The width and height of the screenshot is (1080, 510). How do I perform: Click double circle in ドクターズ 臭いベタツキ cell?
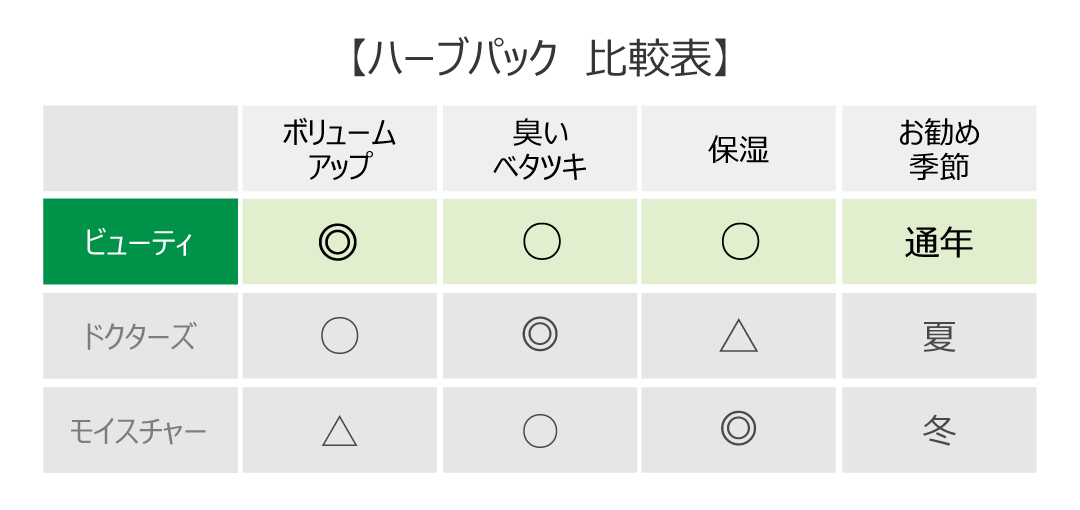click(x=540, y=334)
